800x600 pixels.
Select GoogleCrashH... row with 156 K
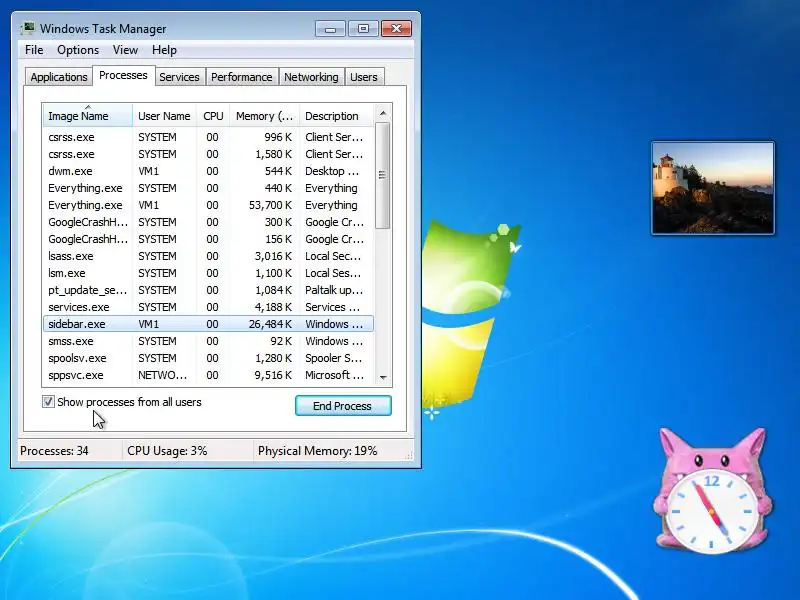(x=208, y=239)
